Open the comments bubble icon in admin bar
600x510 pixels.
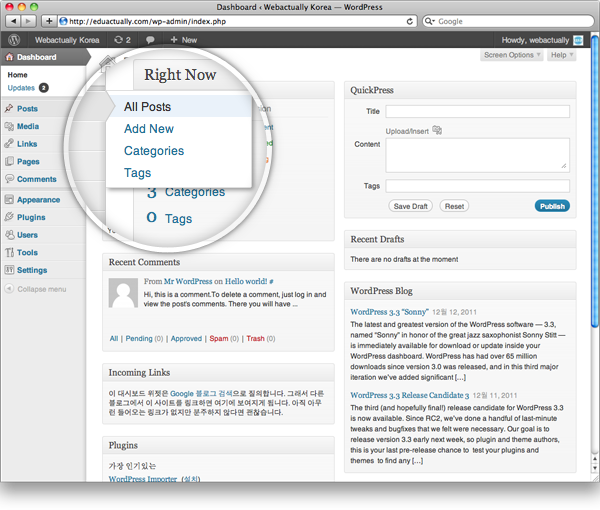[150, 40]
